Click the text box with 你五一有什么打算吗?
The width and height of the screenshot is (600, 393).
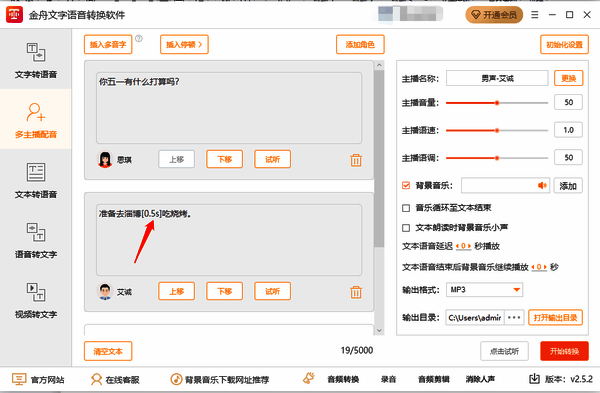pyautogui.click(x=229, y=108)
